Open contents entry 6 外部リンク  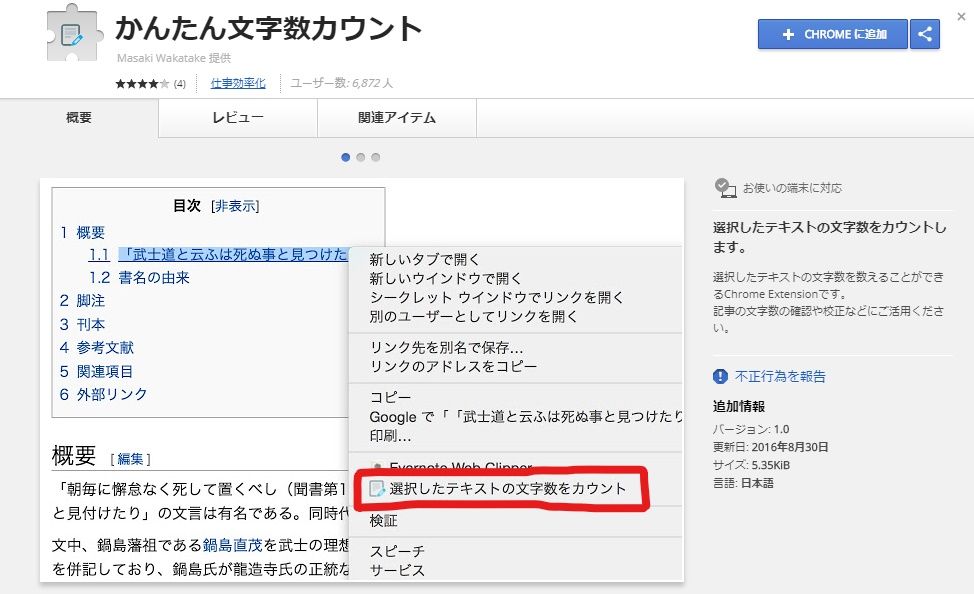[x=104, y=395]
